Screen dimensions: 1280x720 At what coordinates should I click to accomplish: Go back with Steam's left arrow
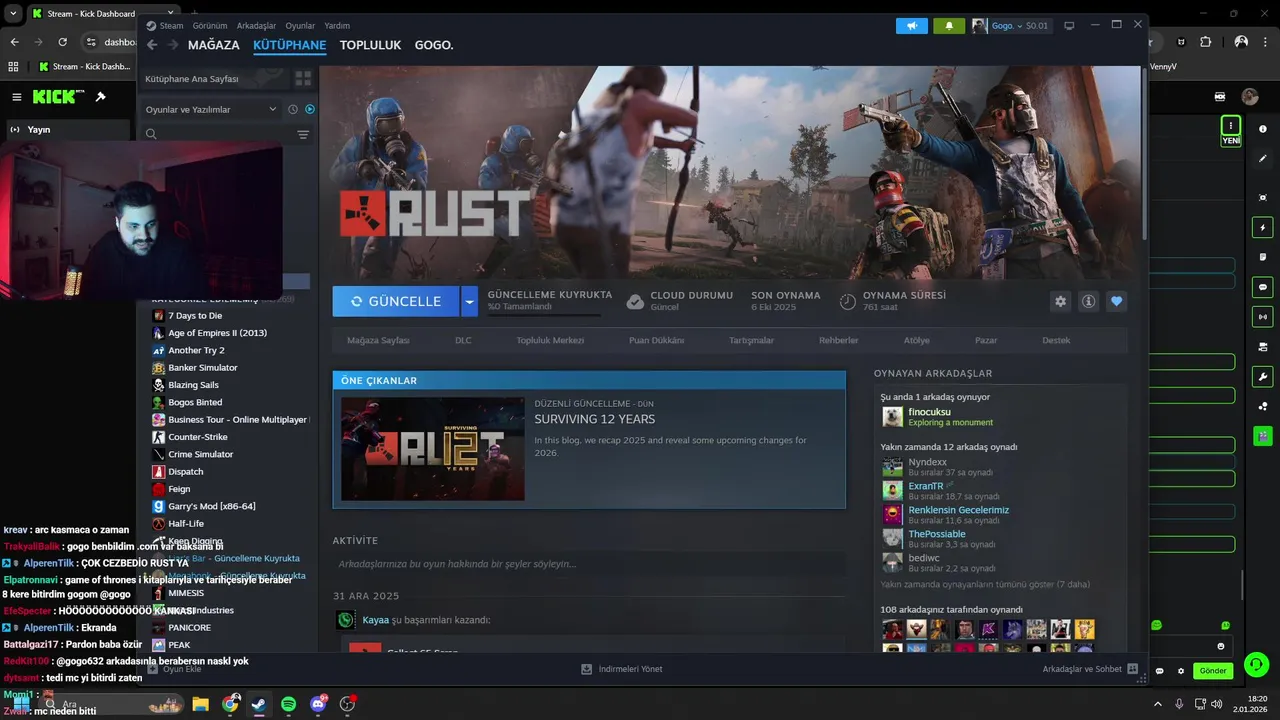coord(152,45)
